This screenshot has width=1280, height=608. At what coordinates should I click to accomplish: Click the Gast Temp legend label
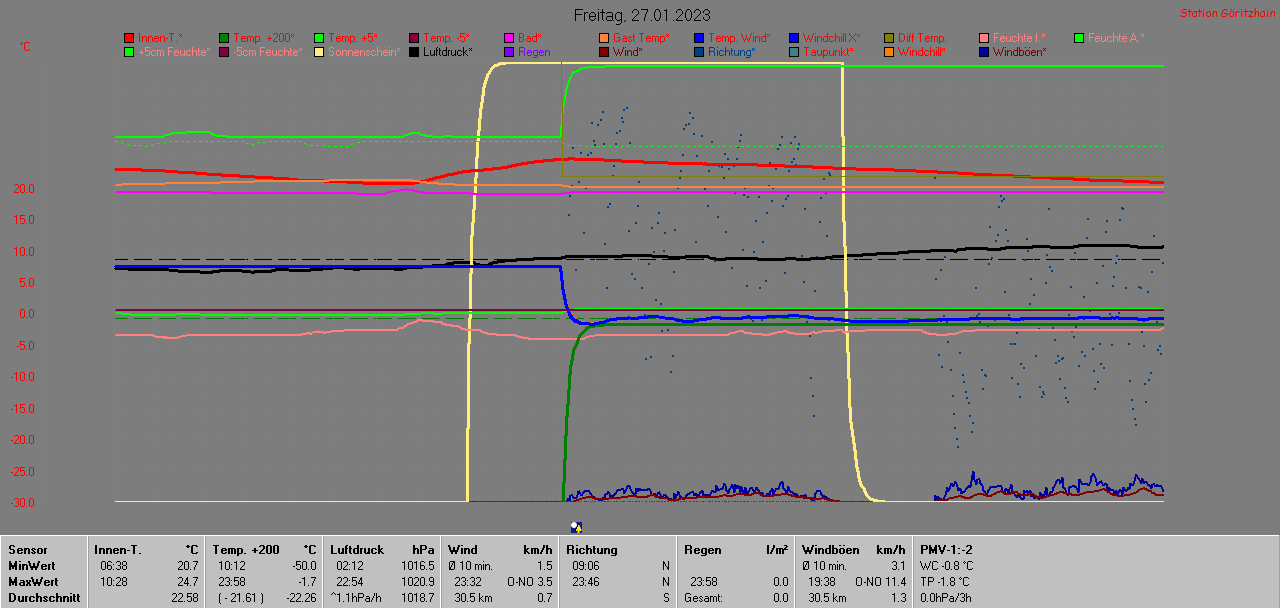pos(641,38)
